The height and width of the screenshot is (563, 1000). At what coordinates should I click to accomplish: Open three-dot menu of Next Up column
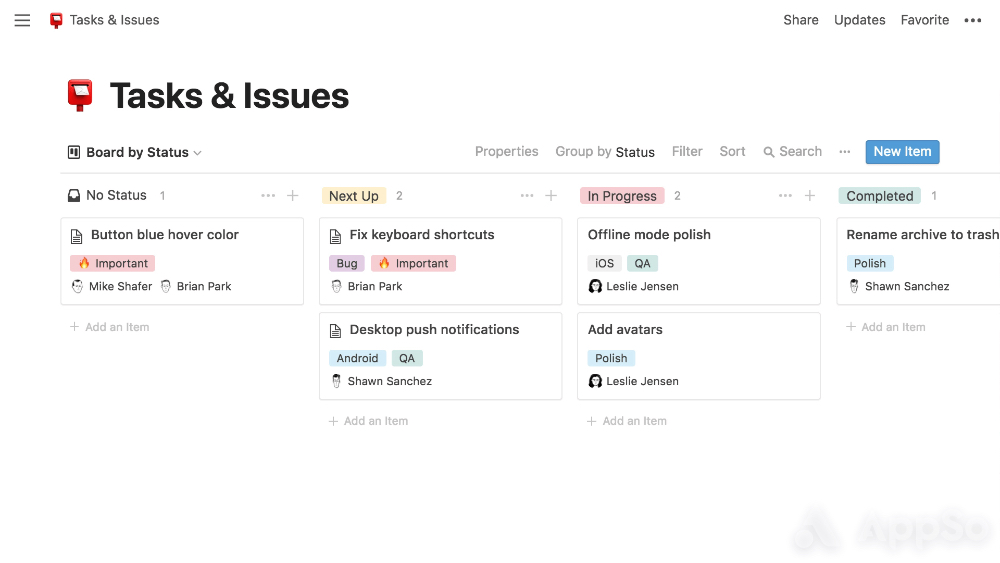(x=527, y=196)
